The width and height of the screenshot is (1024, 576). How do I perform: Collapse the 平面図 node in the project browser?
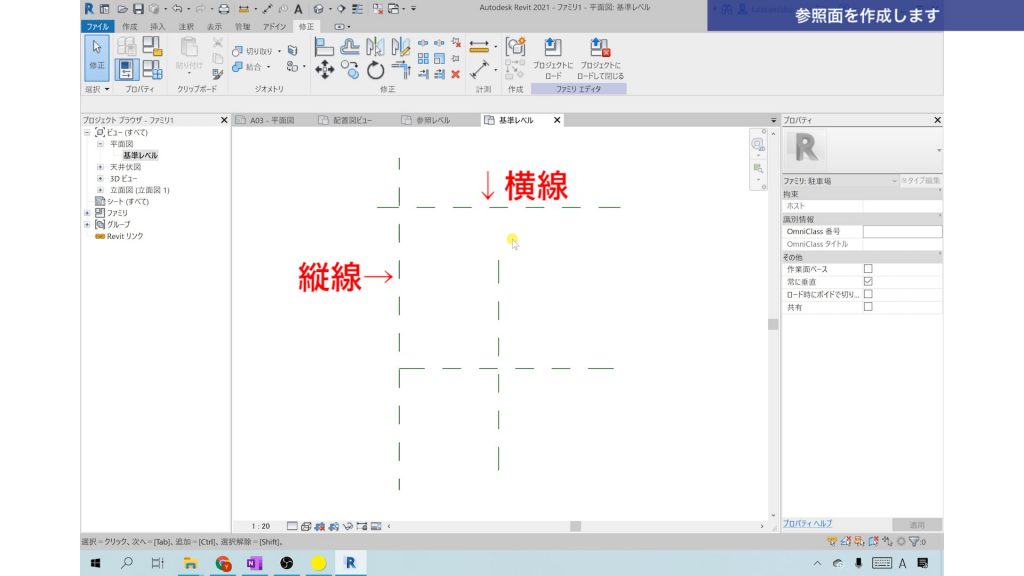[x=103, y=144]
